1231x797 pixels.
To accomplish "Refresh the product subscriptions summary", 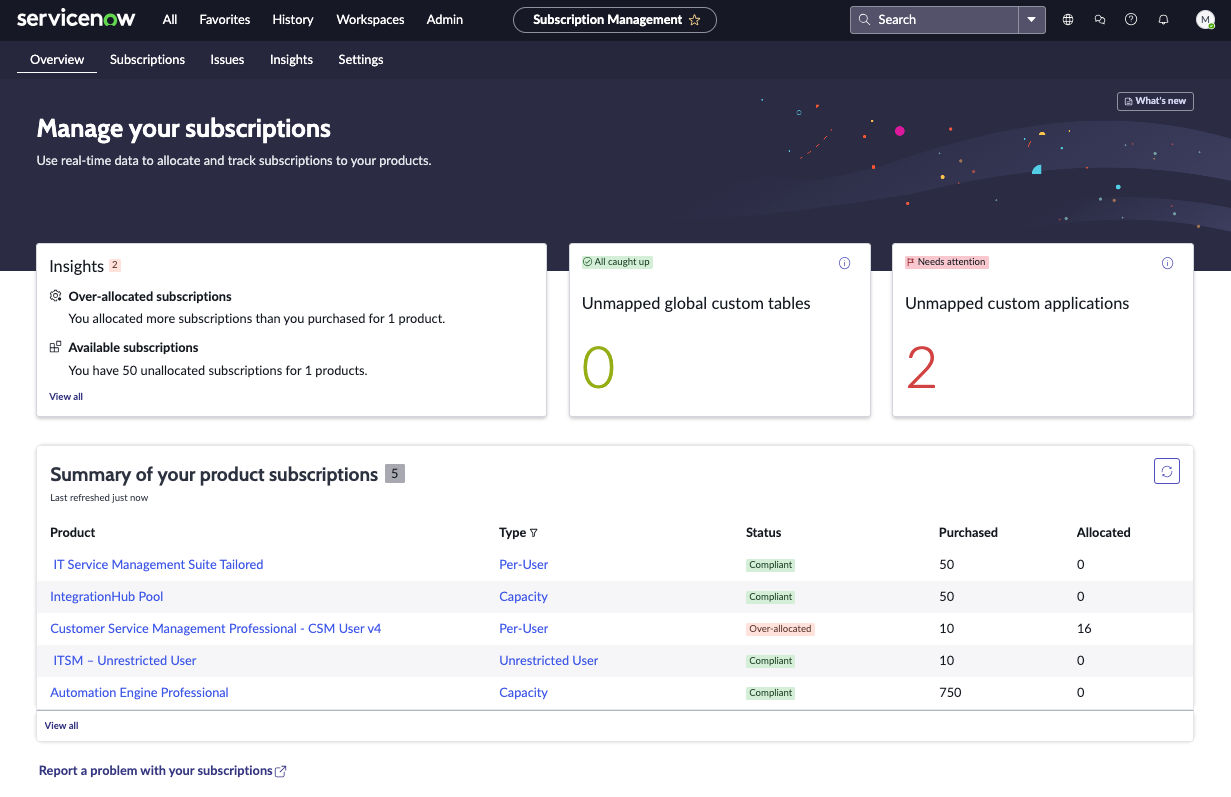I will pos(1166,471).
